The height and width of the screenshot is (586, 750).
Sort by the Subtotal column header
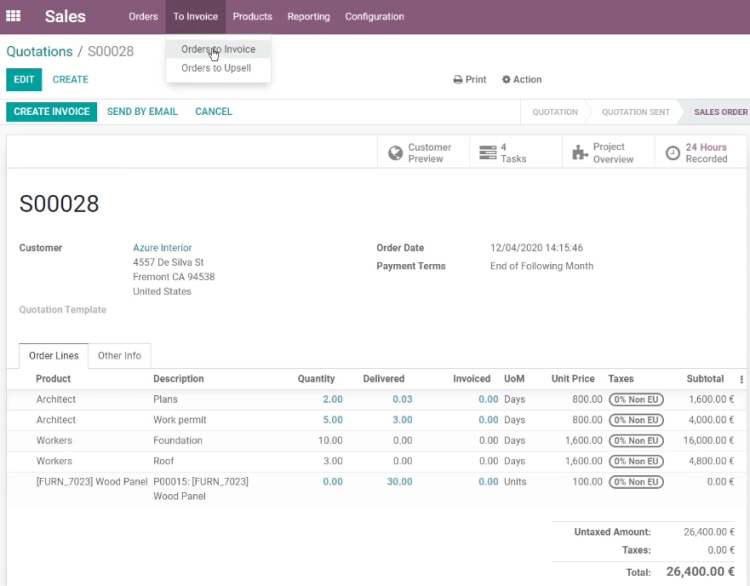coord(705,379)
